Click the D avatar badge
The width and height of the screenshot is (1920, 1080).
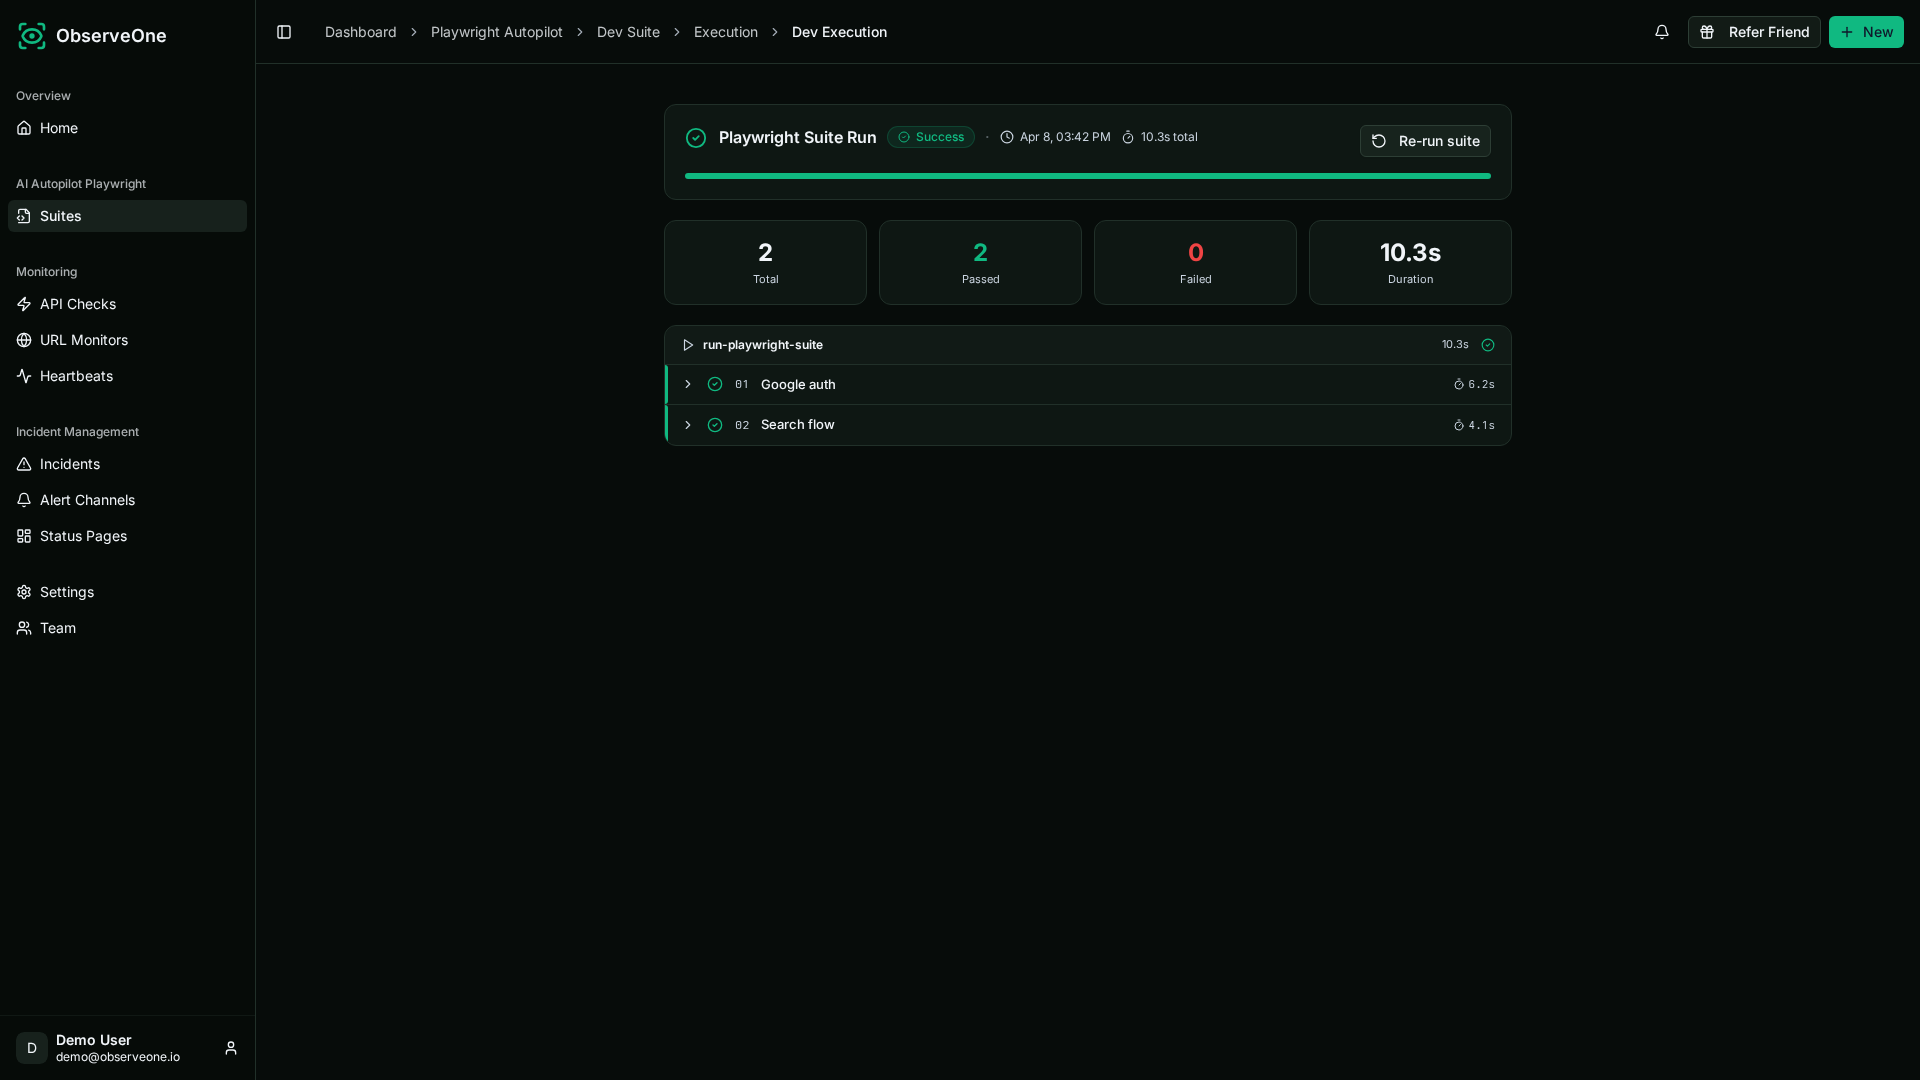pyautogui.click(x=32, y=1048)
